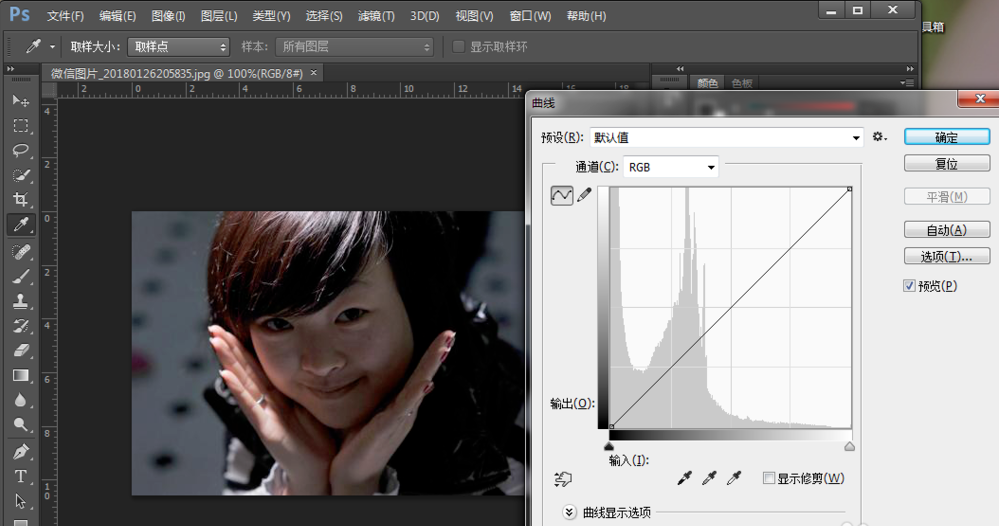Open the 通道 RGB channel dropdown
Viewport: 999px width, 526px height.
click(670, 167)
